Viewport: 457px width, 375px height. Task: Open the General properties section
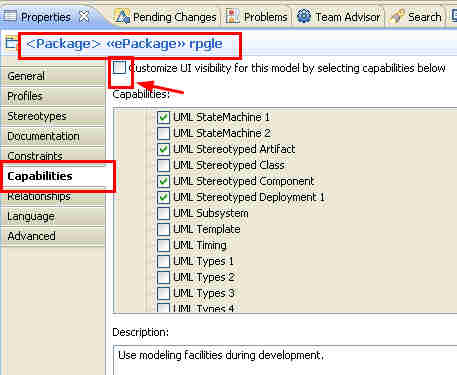(52, 76)
